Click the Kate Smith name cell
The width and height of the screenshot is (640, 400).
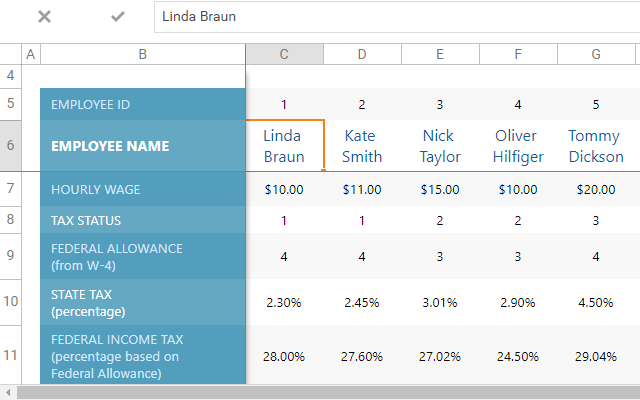point(362,146)
